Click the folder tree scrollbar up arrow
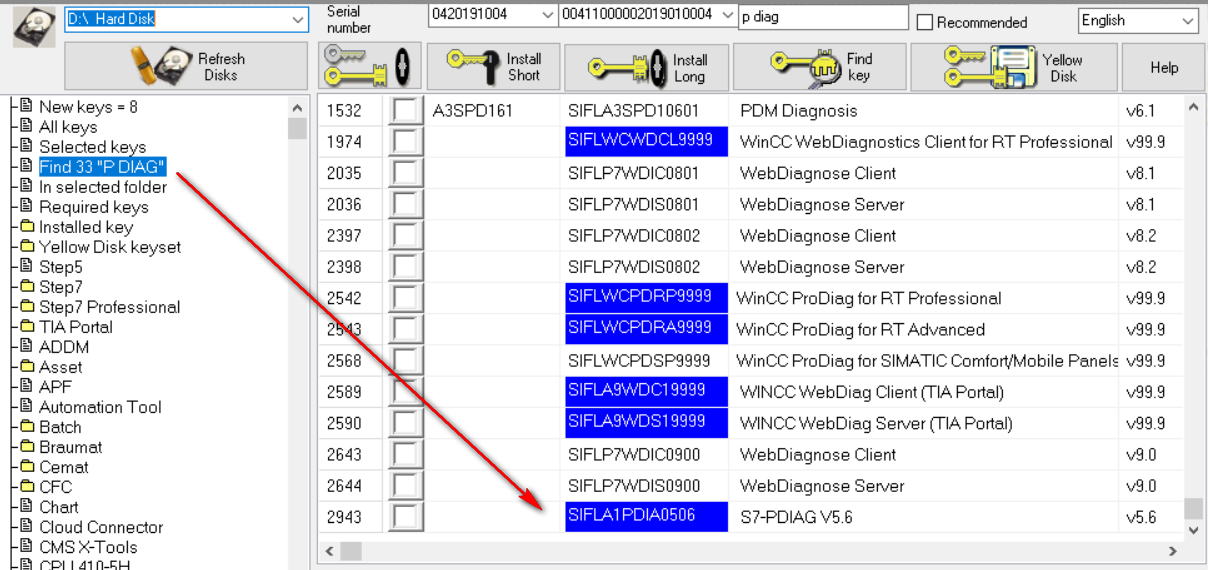The image size is (1208, 570). (297, 107)
